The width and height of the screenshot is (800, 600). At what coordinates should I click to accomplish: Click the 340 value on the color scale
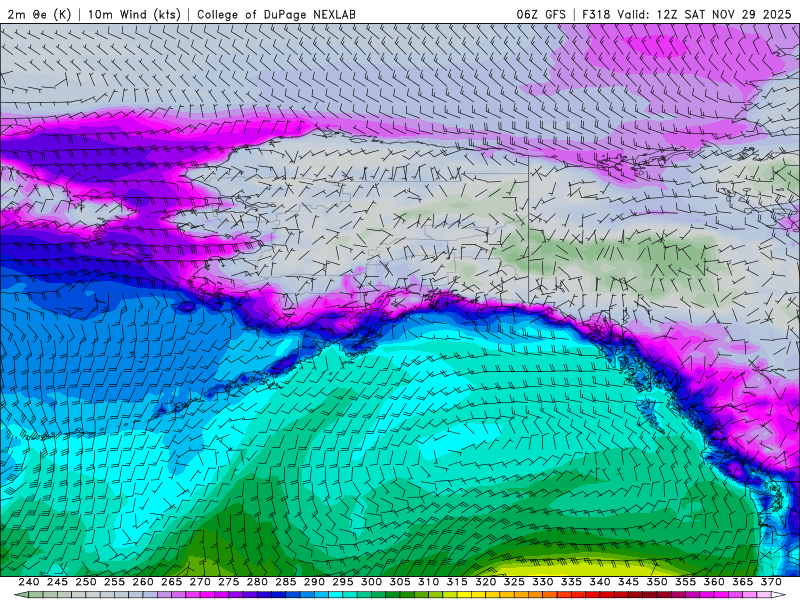click(x=600, y=582)
